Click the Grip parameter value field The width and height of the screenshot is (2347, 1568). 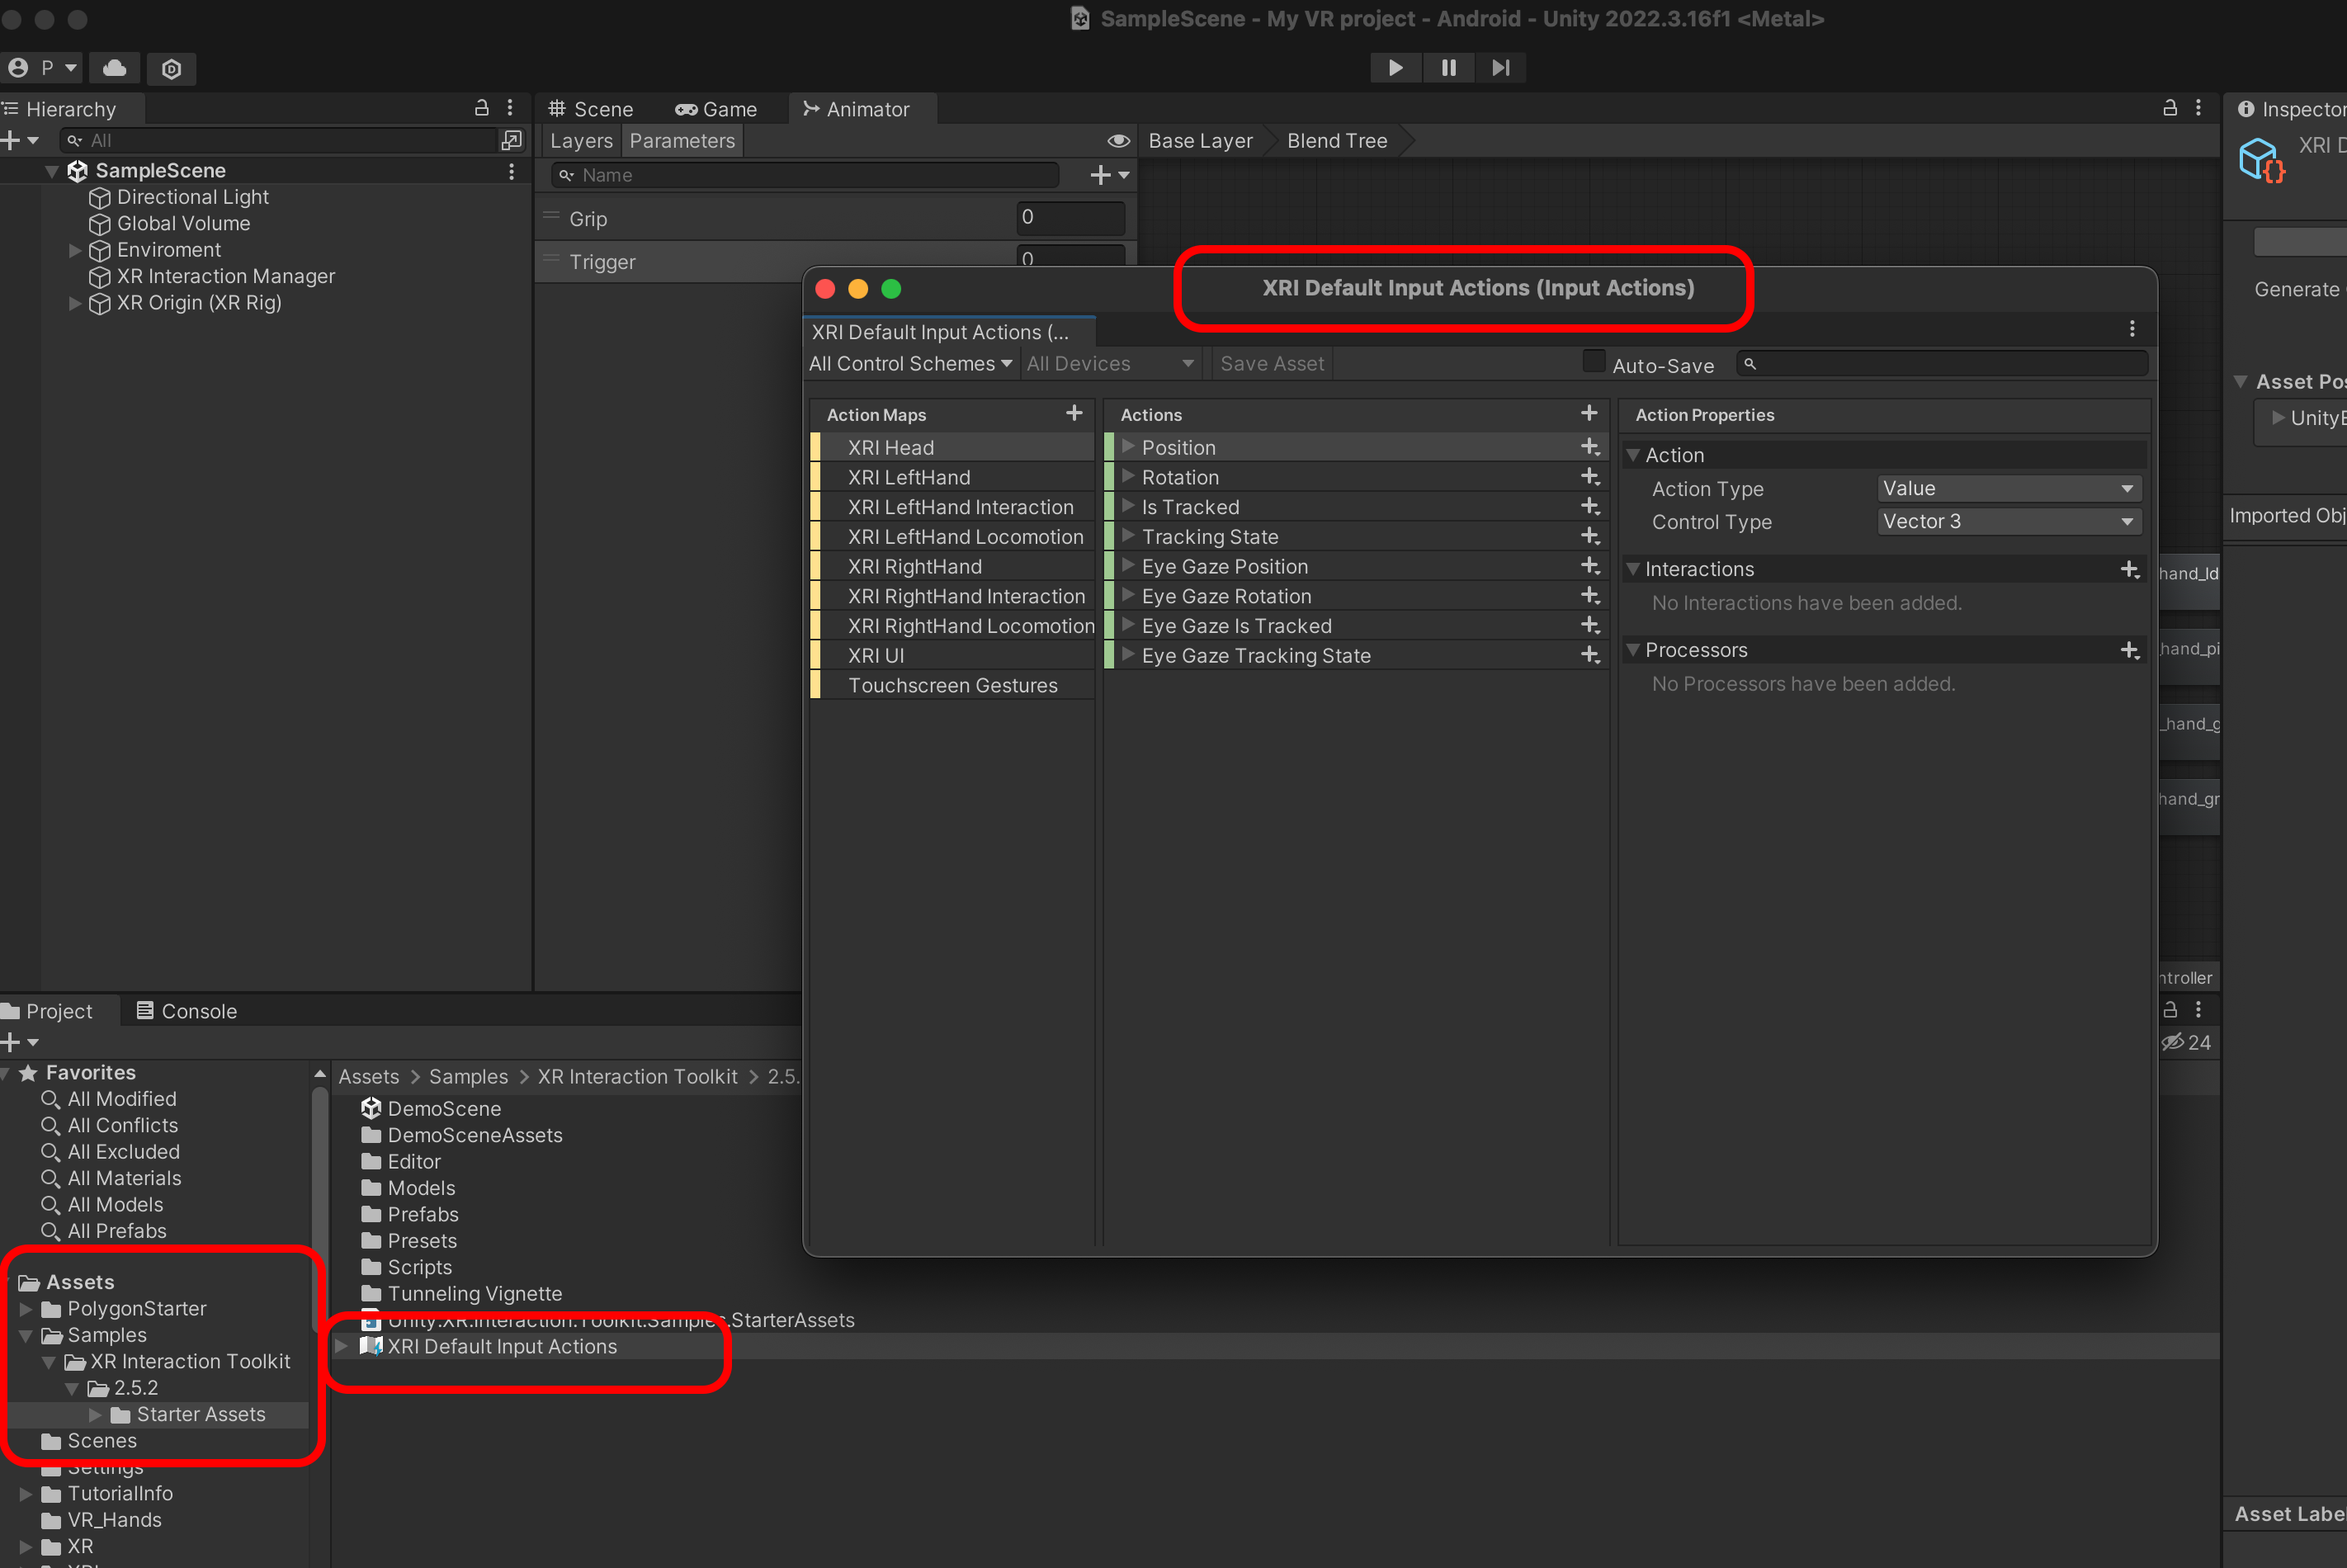click(1070, 218)
